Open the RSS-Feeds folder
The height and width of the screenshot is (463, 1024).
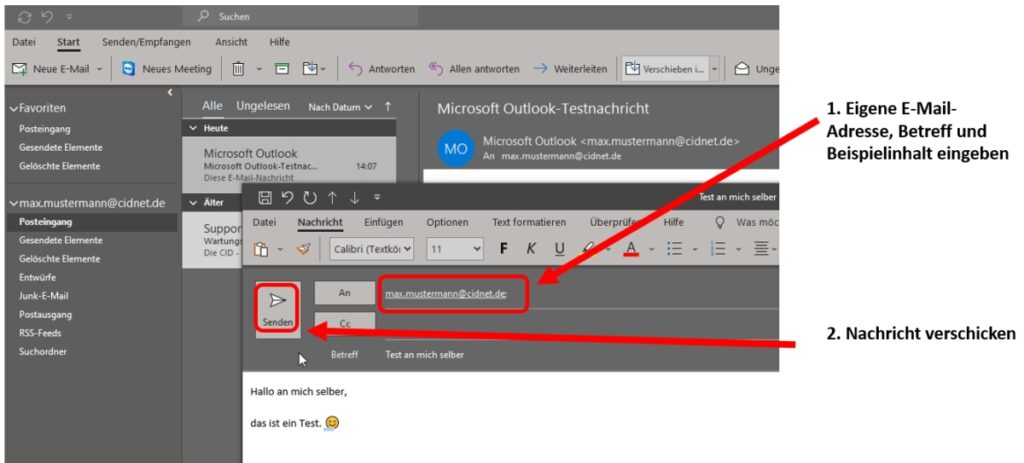(x=40, y=333)
